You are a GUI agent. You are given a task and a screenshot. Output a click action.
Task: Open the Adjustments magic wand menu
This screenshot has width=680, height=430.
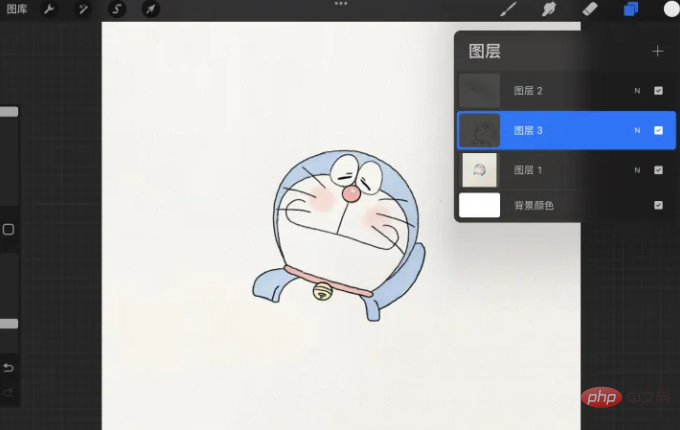click(82, 9)
